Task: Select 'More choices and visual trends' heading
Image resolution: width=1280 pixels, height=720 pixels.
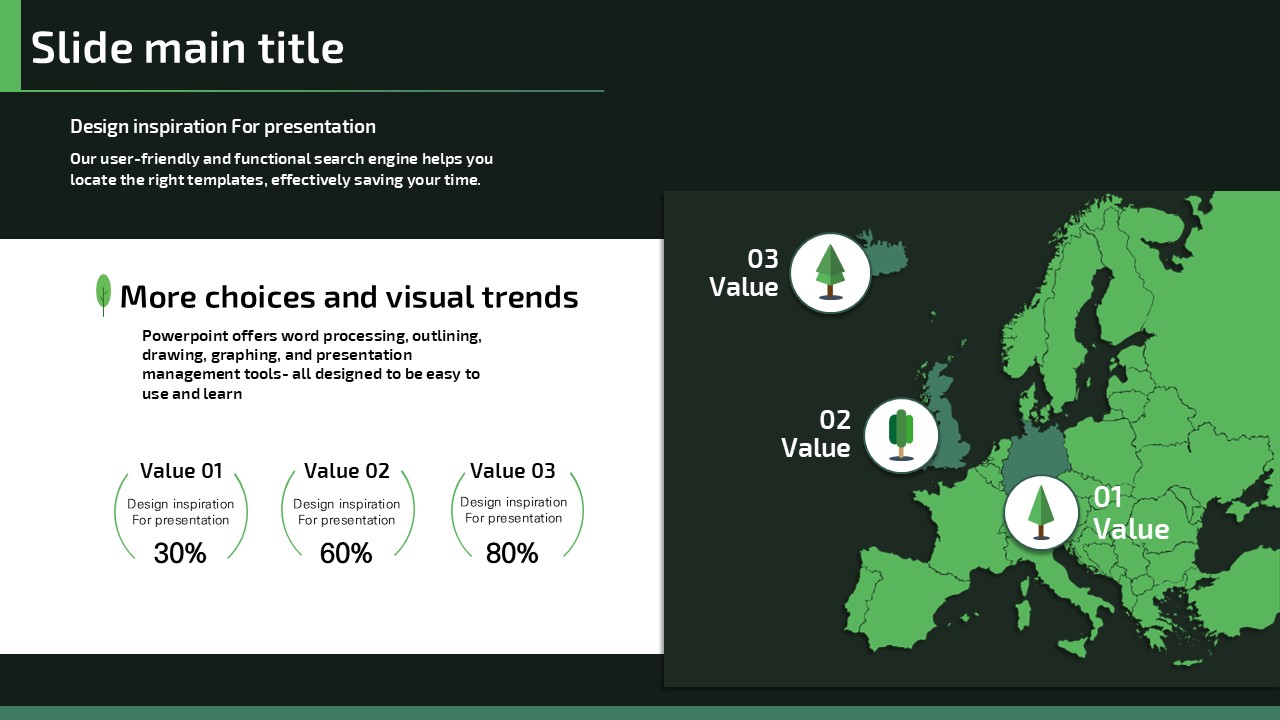Action: point(348,297)
